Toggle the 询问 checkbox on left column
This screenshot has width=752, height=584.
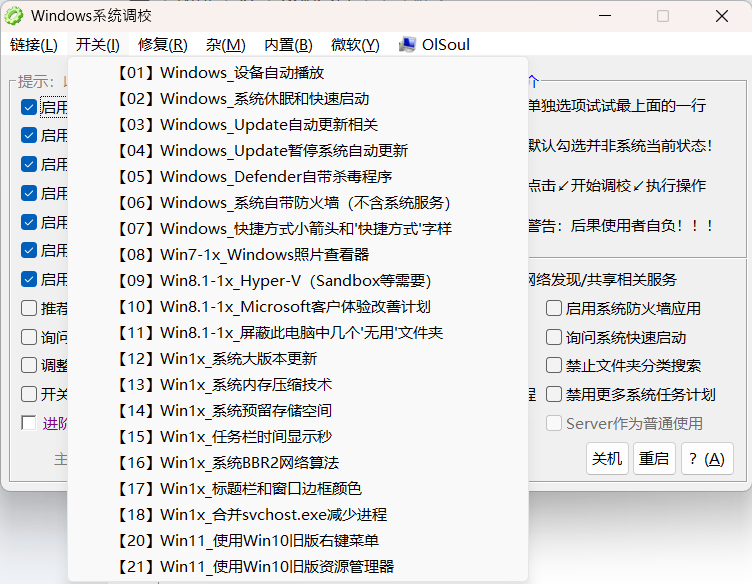29,337
